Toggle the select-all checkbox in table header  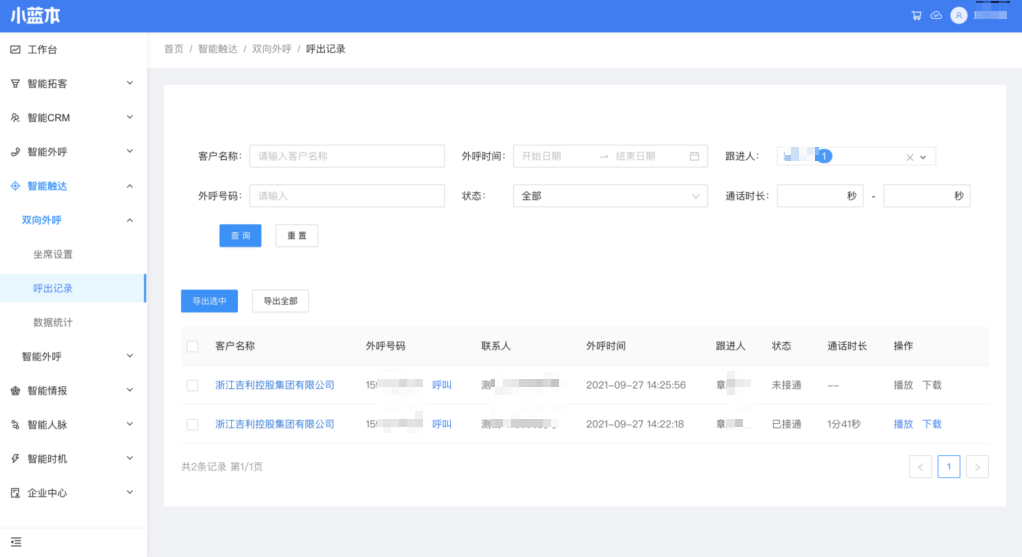coord(193,346)
